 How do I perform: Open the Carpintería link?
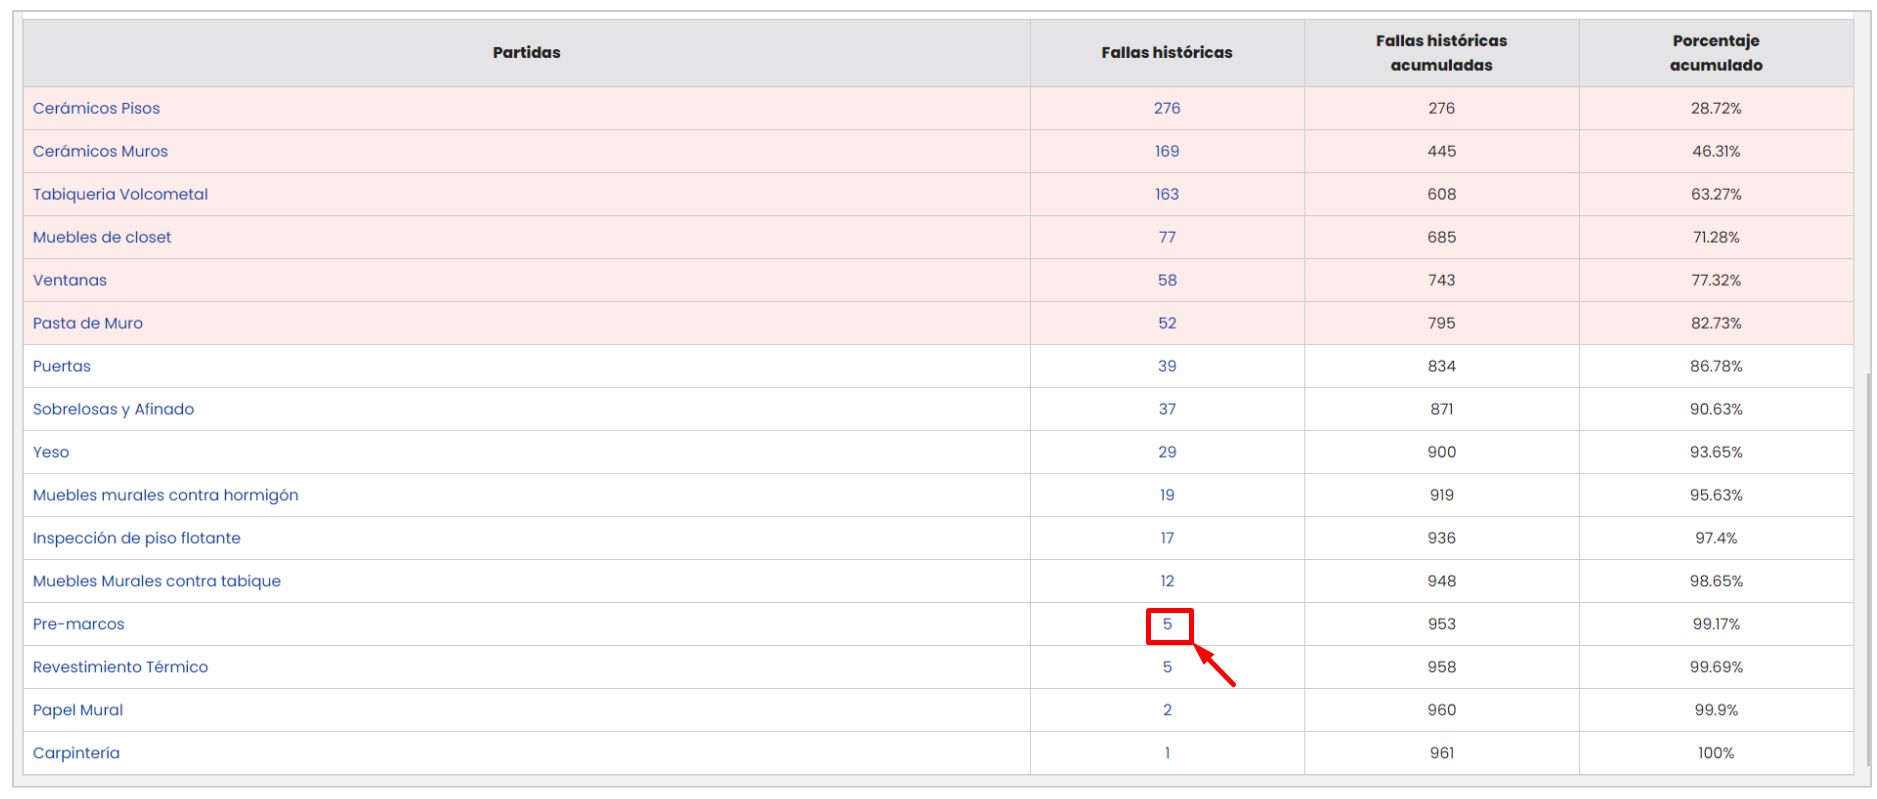coord(76,753)
